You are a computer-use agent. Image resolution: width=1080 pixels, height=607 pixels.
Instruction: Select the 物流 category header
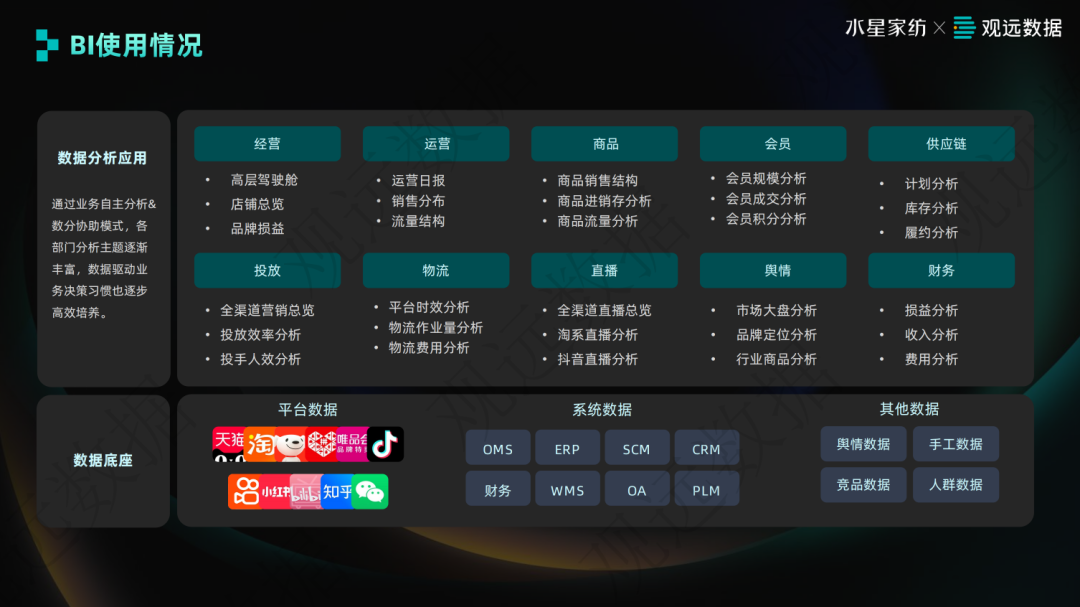tap(436, 270)
